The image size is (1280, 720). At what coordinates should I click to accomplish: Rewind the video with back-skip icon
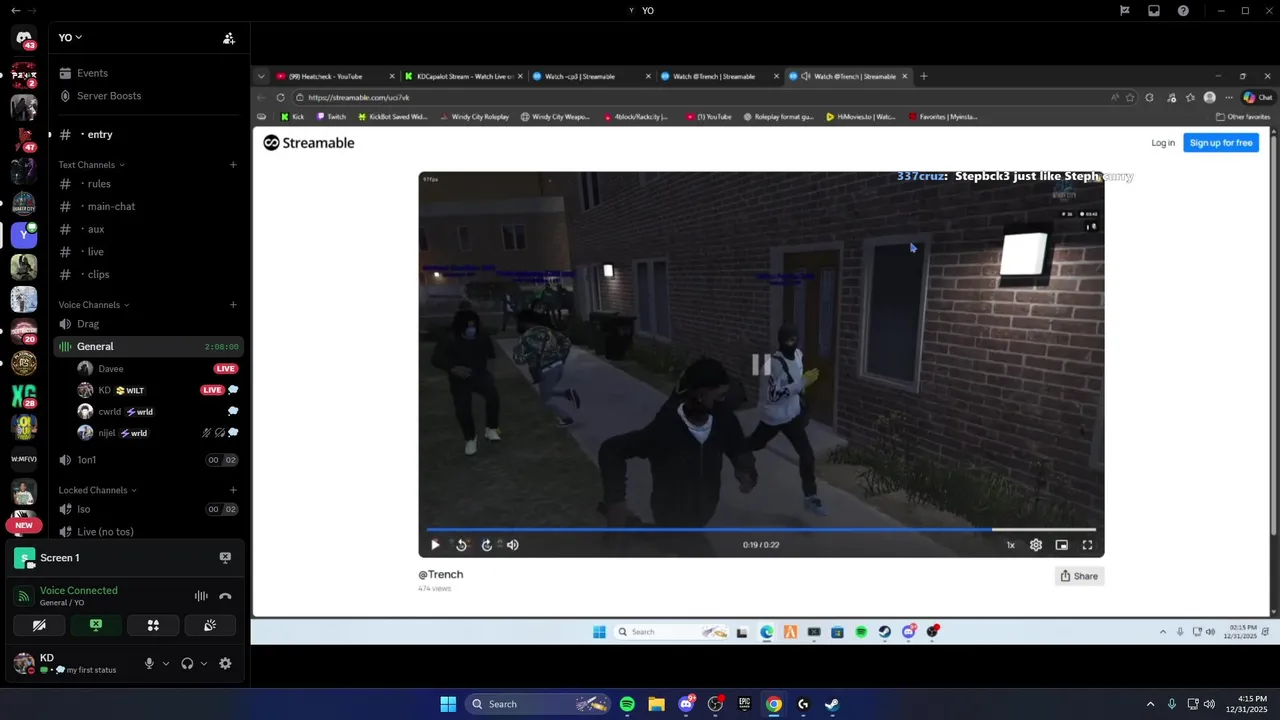(x=461, y=545)
